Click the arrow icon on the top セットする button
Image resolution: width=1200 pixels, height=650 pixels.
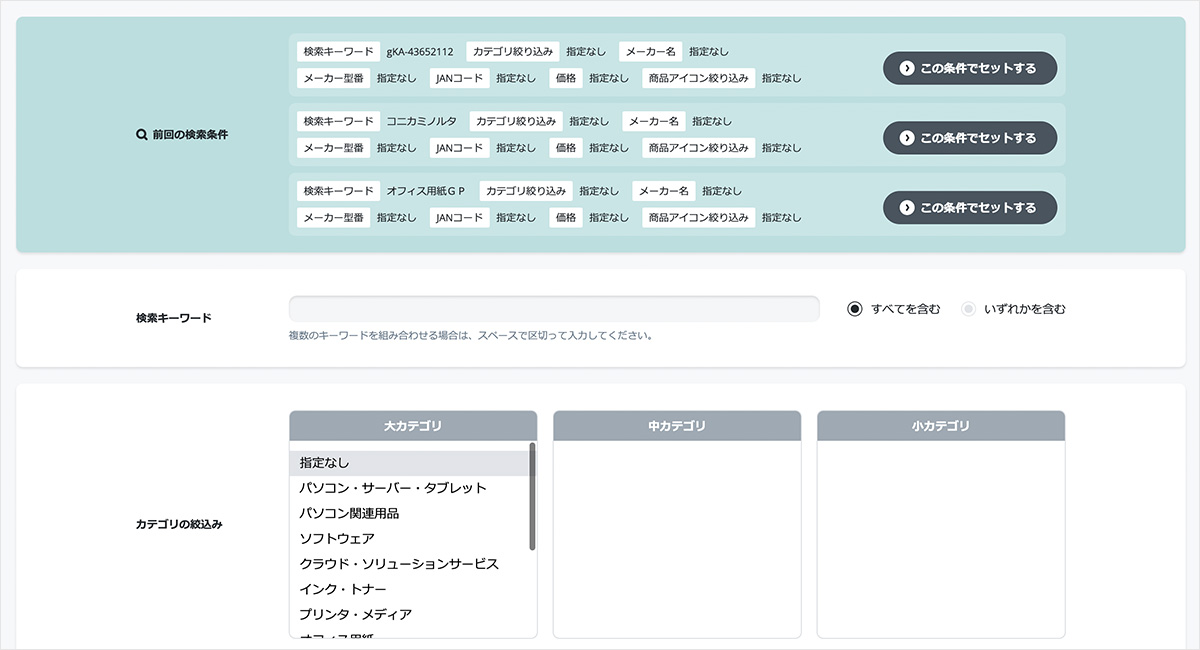coord(908,68)
